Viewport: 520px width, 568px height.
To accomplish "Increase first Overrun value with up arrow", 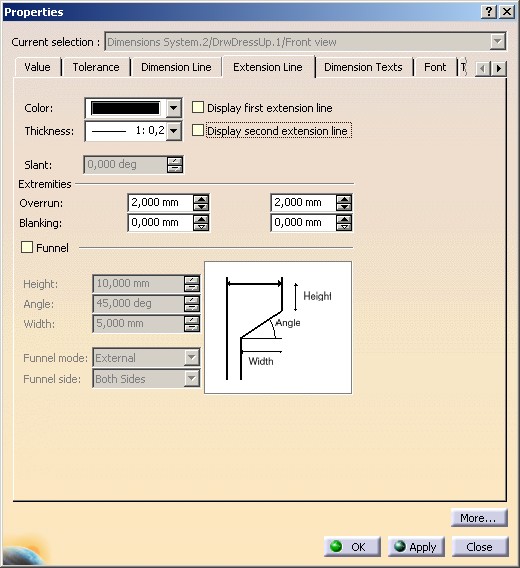I will [x=201, y=199].
